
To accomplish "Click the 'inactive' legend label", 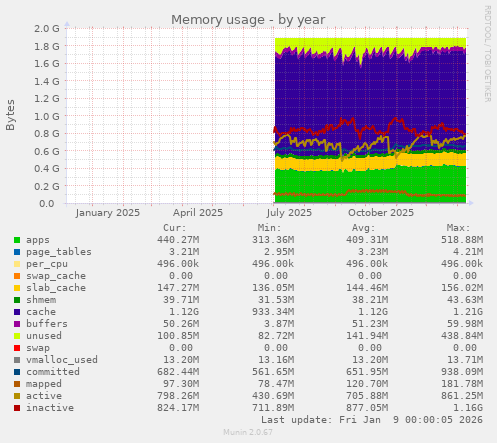I will click(50, 408).
